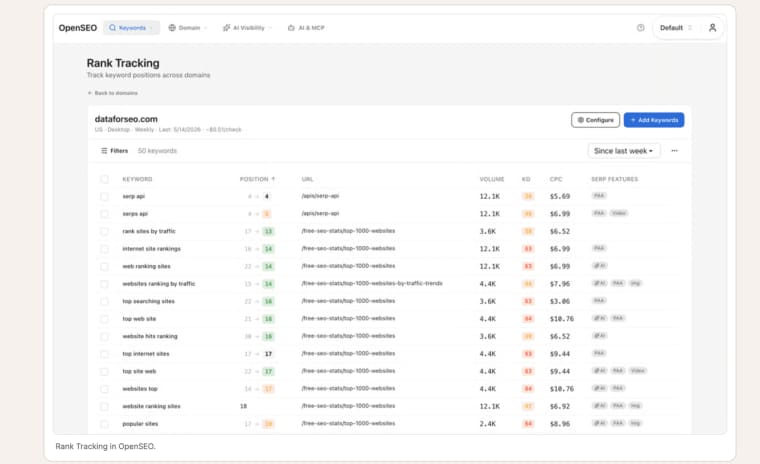Check the serp api row checkbox
The height and width of the screenshot is (464, 760).
(104, 196)
